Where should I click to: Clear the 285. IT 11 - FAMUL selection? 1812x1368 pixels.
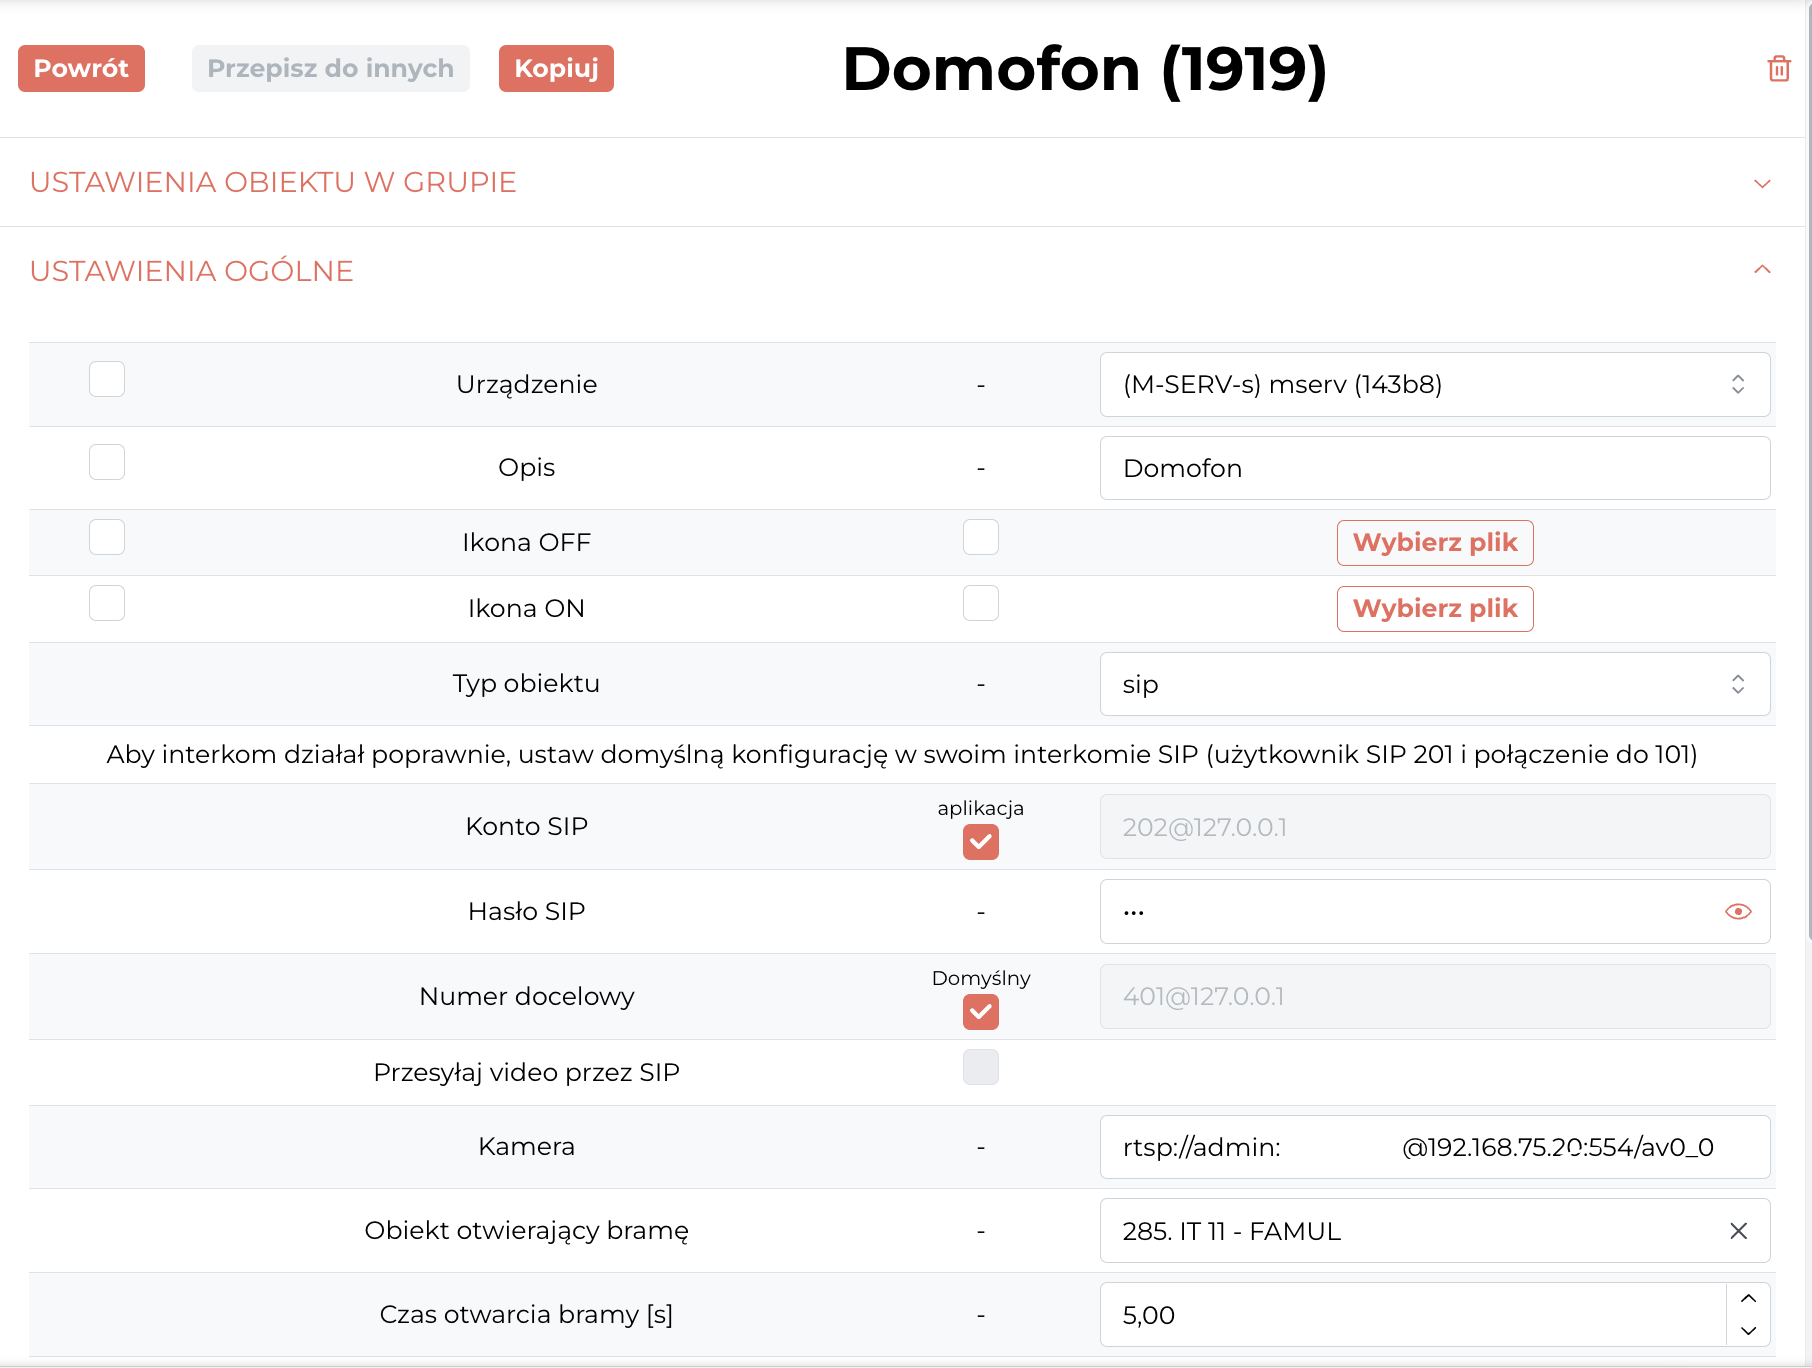click(1739, 1231)
